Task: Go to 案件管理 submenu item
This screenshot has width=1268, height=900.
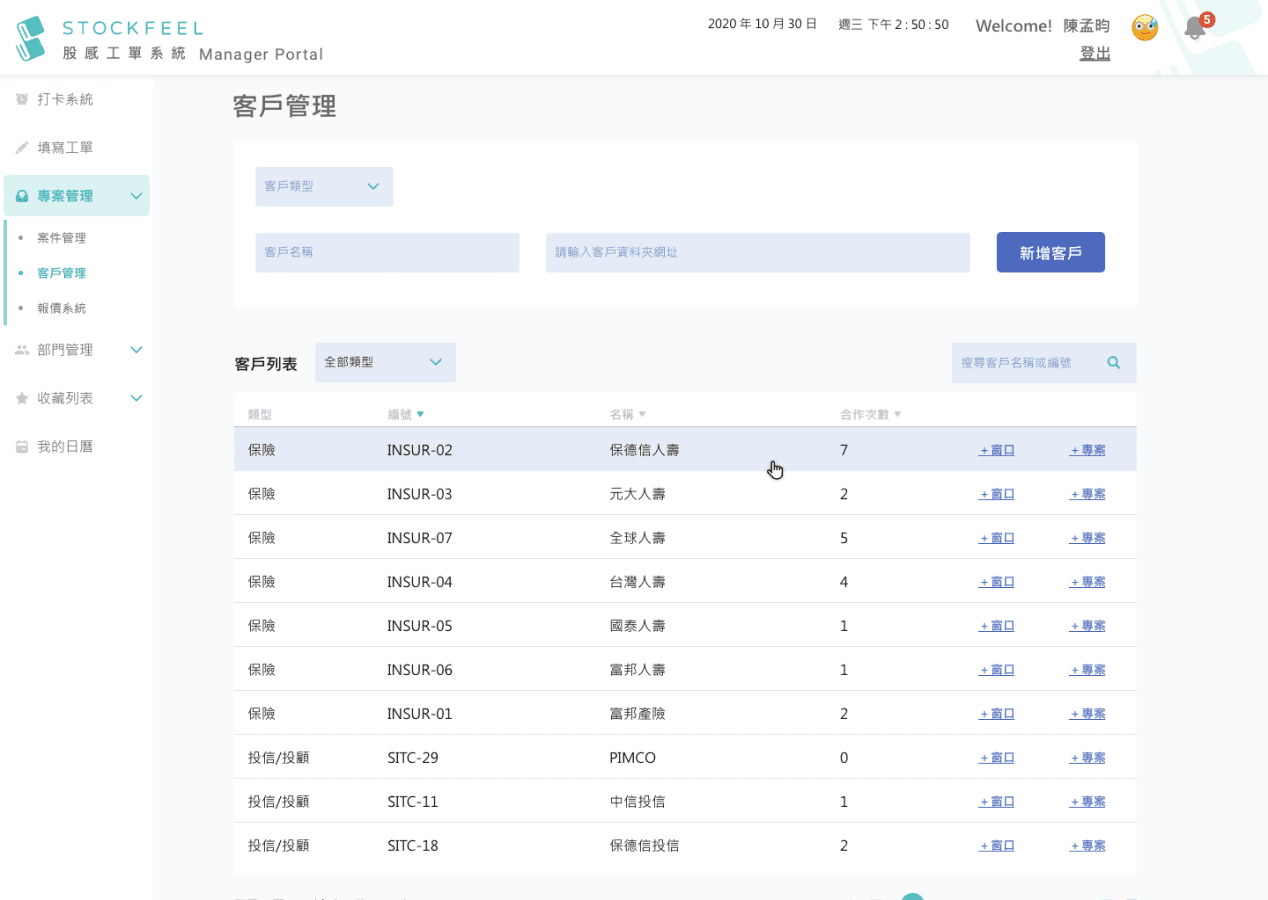Action: (x=61, y=238)
